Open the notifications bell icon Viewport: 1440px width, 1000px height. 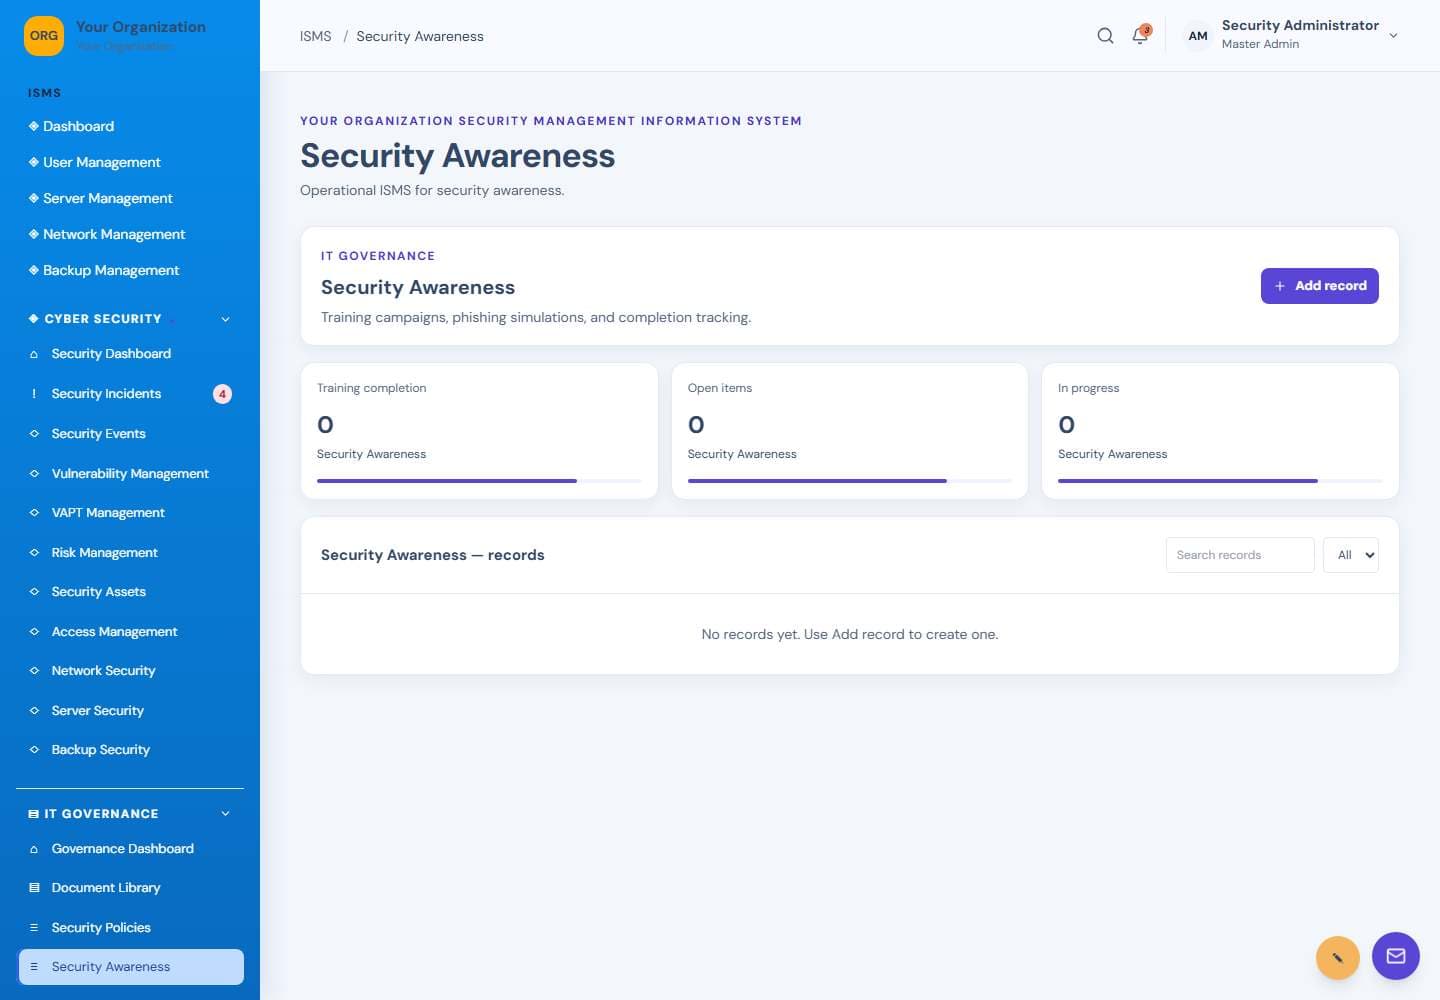click(1140, 36)
